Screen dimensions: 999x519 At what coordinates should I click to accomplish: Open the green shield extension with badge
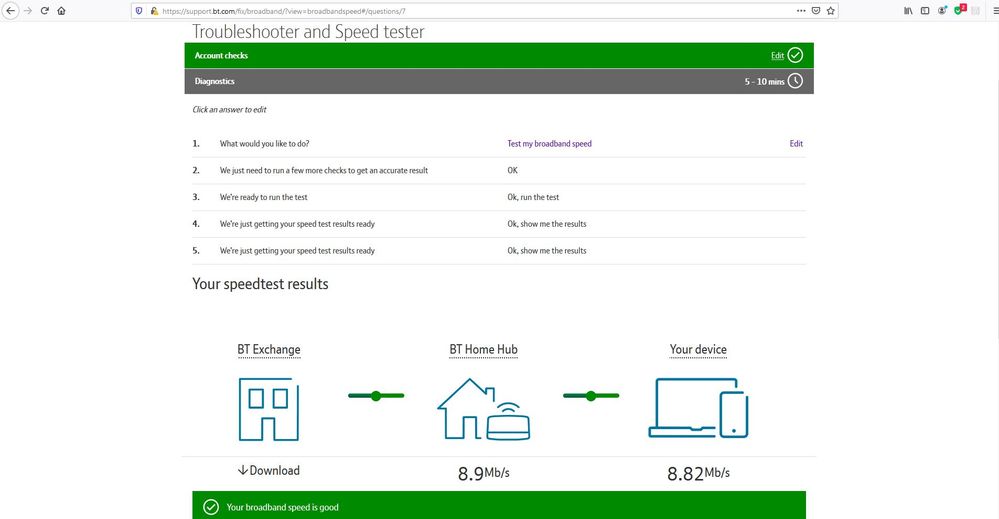pyautogui.click(x=960, y=10)
